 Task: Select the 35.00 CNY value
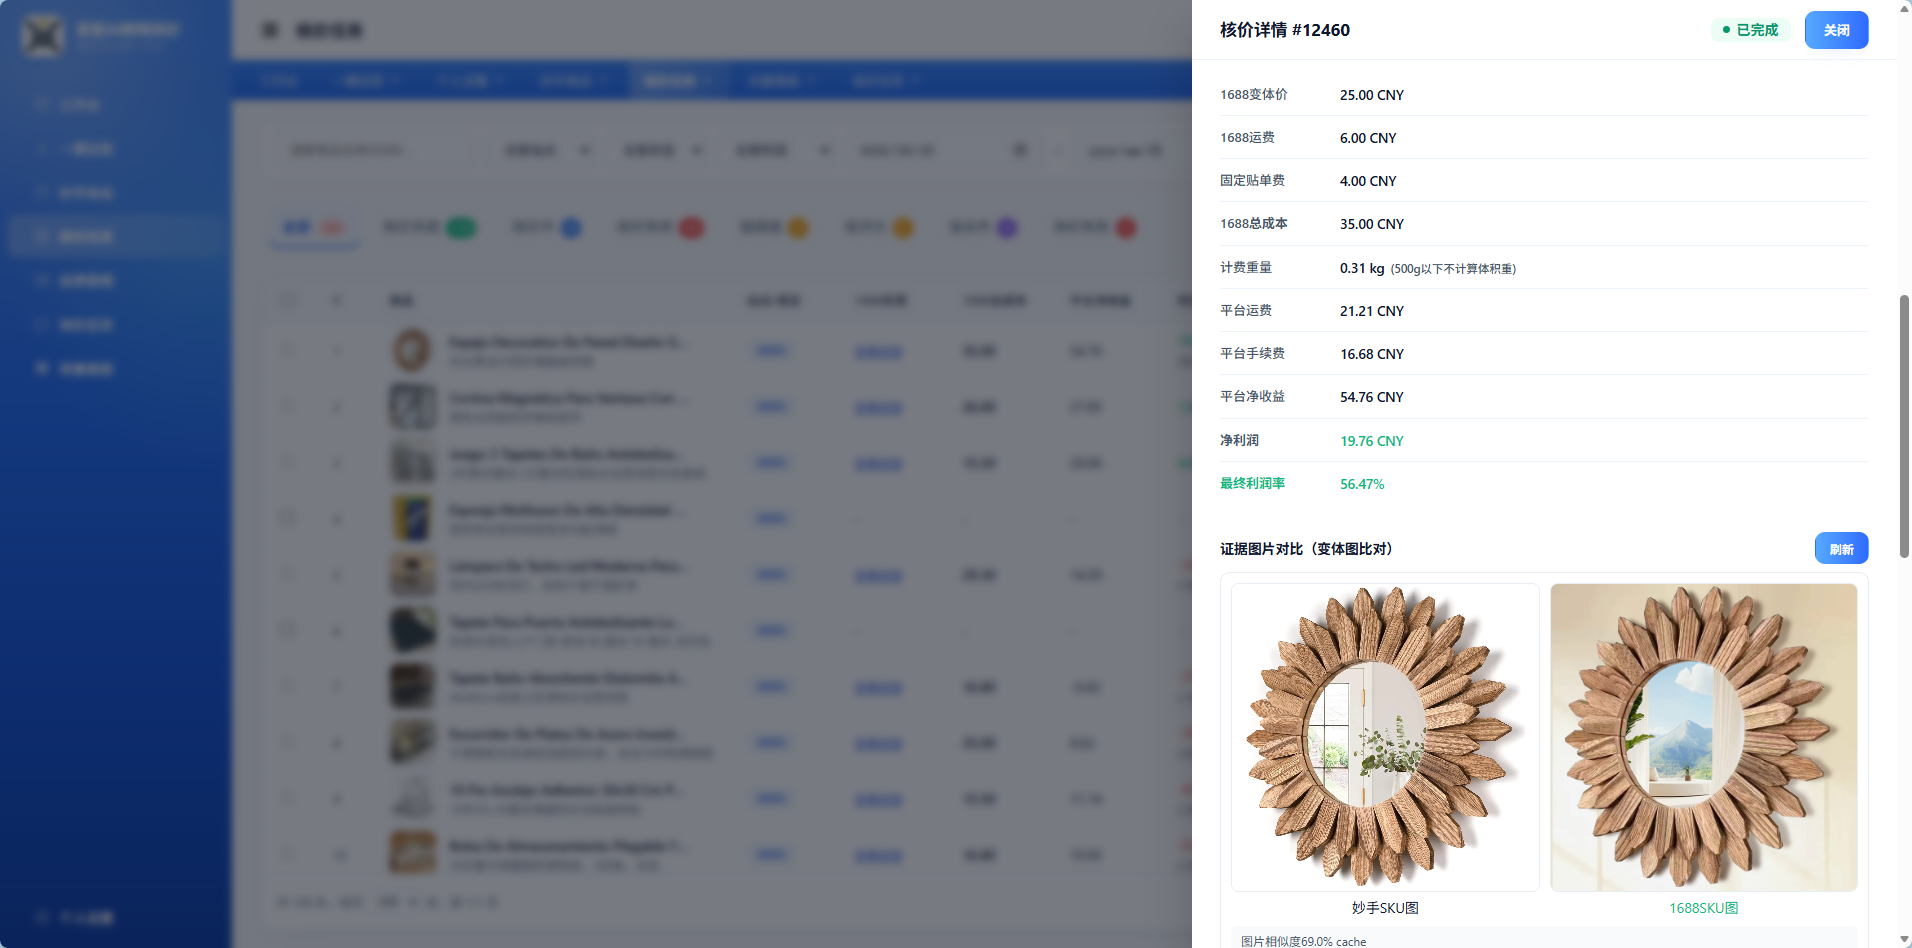(x=1372, y=224)
